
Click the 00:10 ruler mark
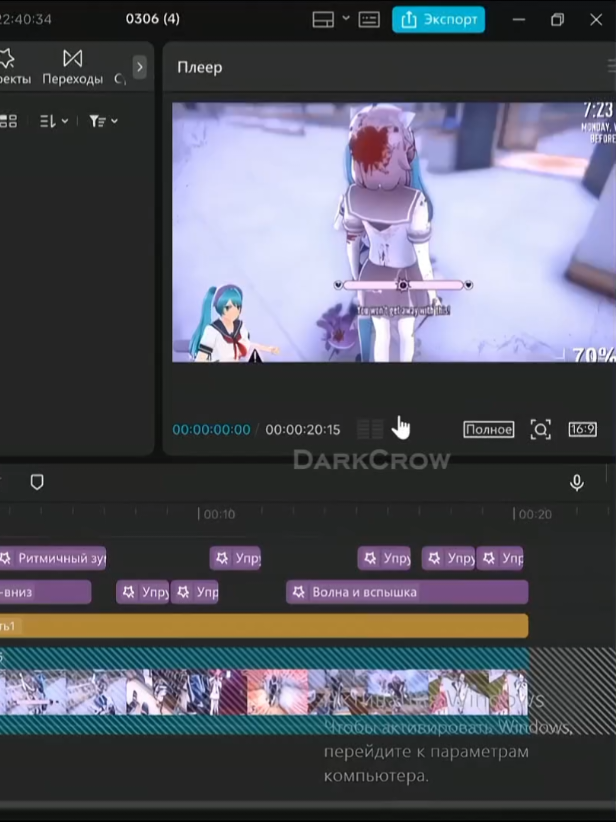pos(218,514)
